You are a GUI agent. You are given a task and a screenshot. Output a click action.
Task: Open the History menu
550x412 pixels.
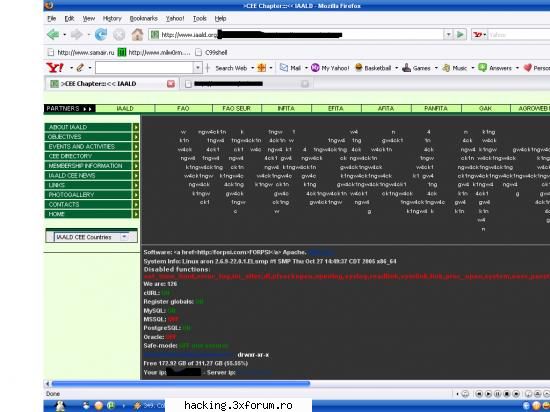[112, 19]
